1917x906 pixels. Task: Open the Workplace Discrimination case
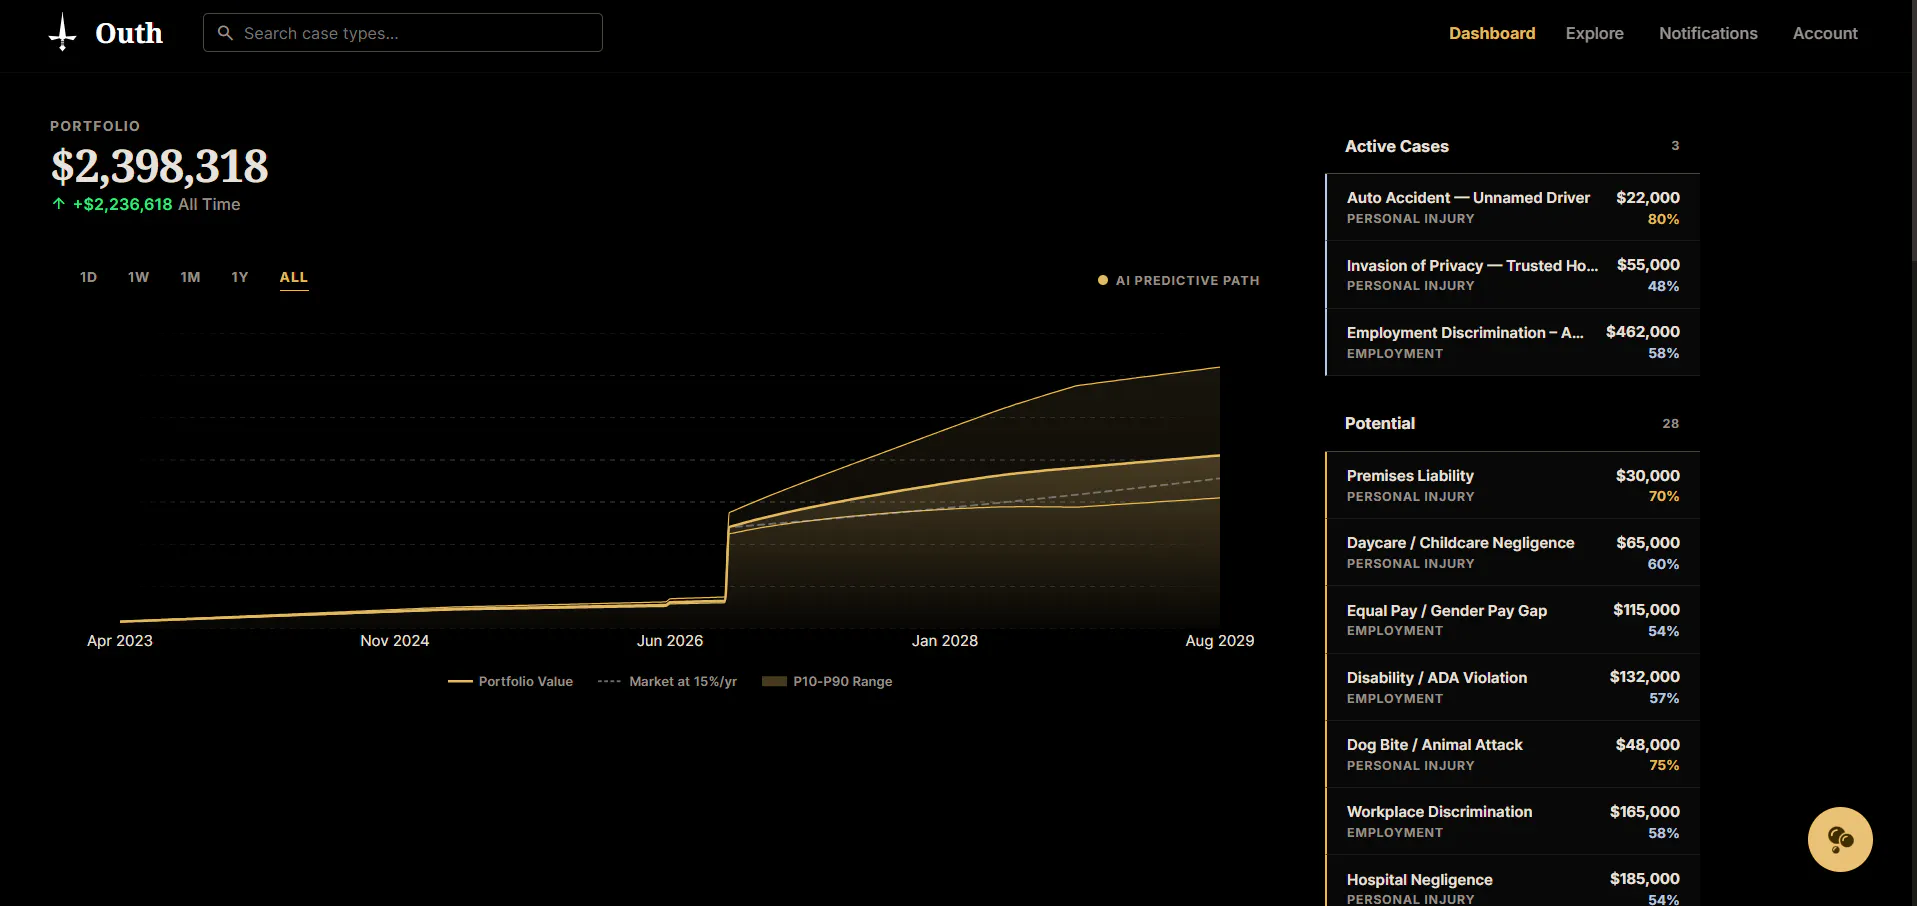(x=1512, y=821)
